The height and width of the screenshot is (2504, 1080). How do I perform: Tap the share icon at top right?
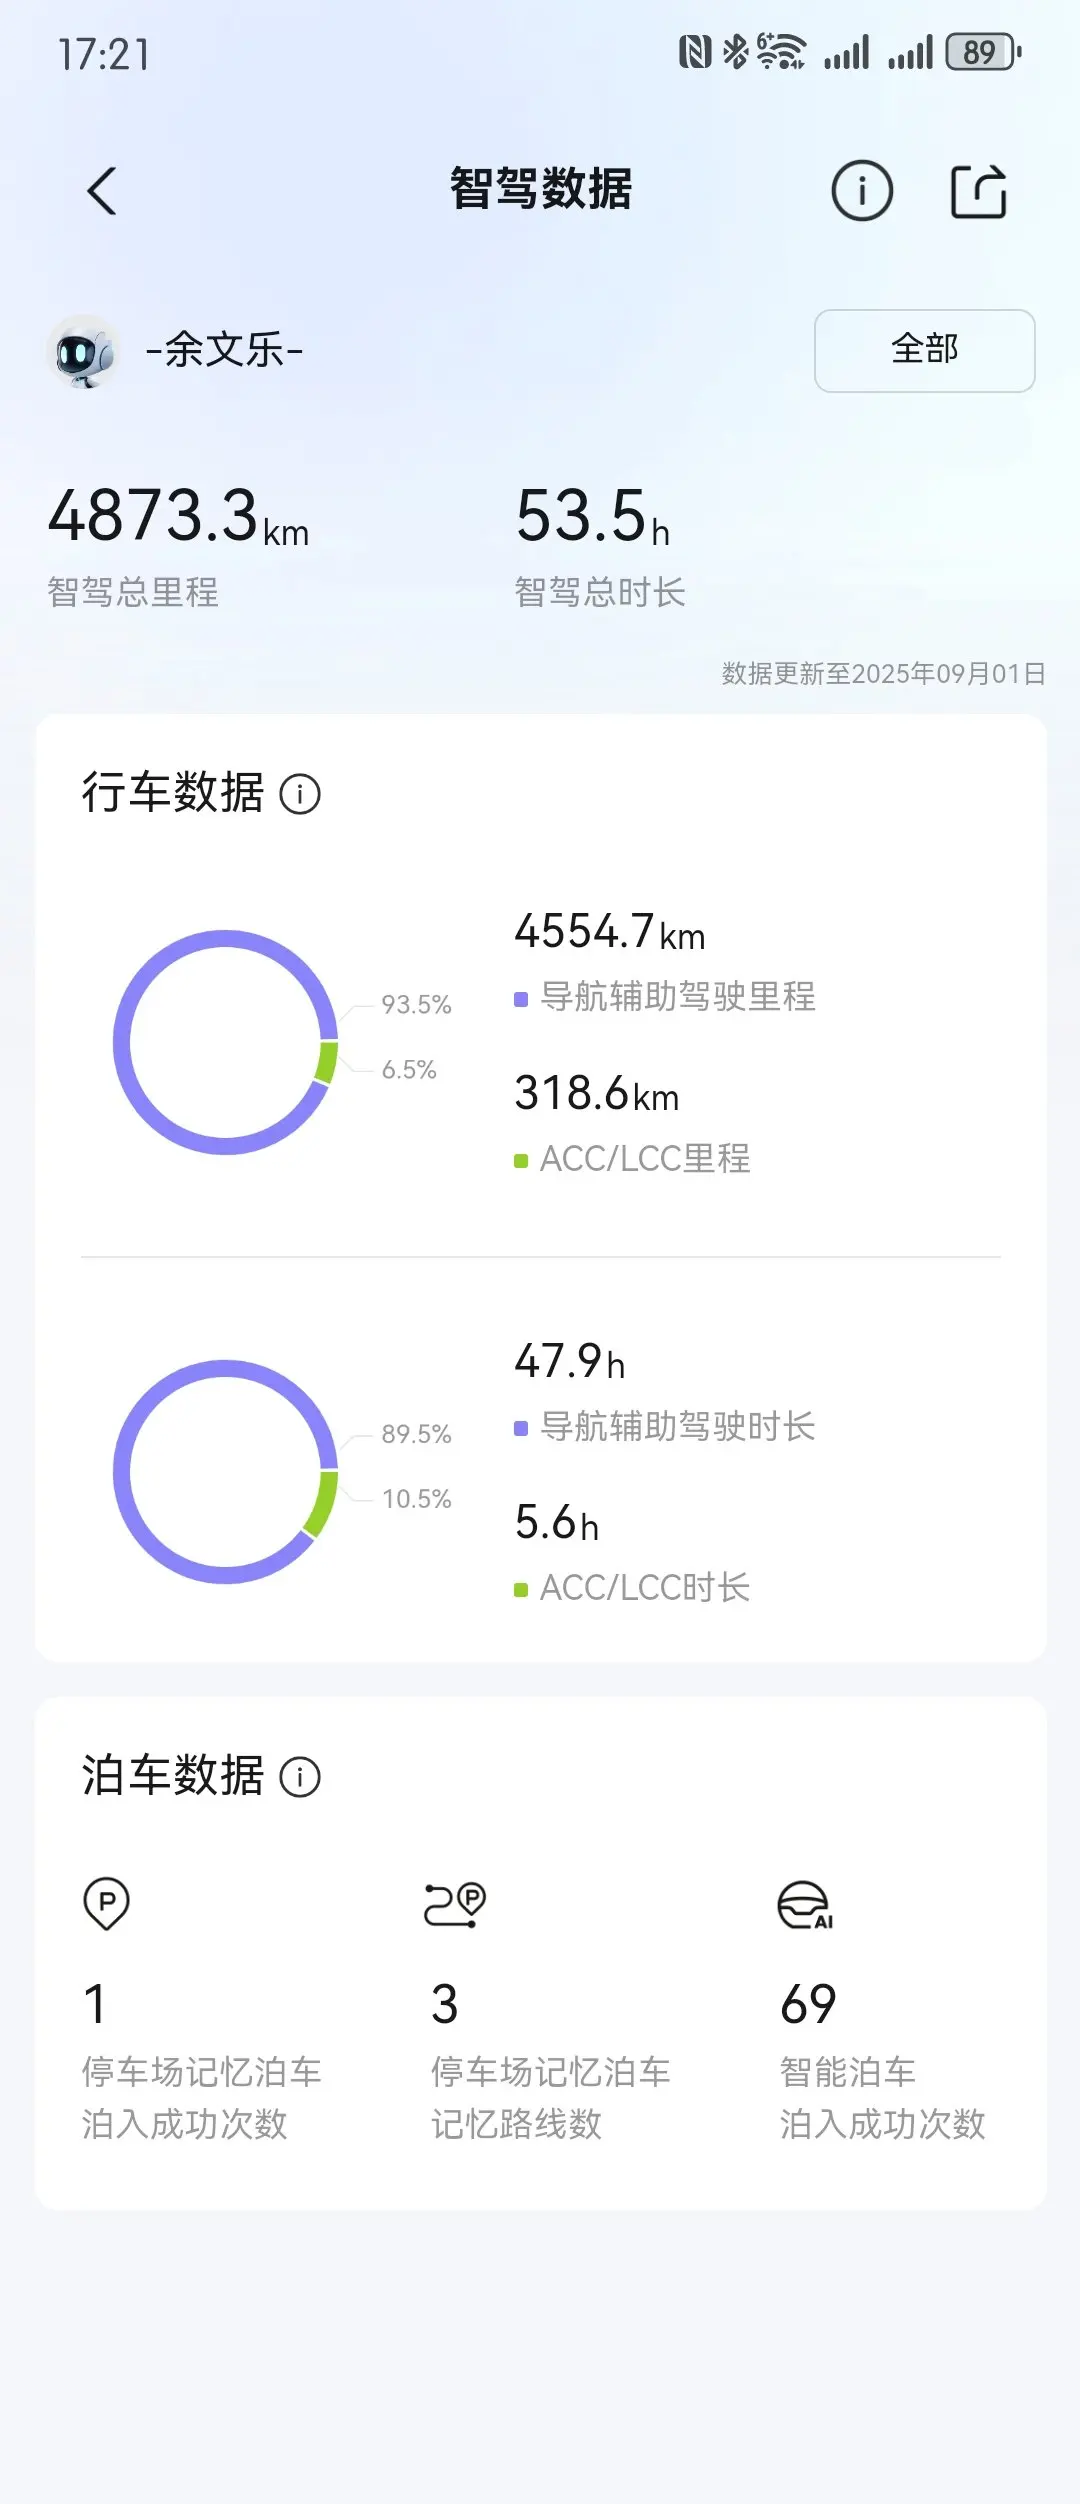point(978,190)
